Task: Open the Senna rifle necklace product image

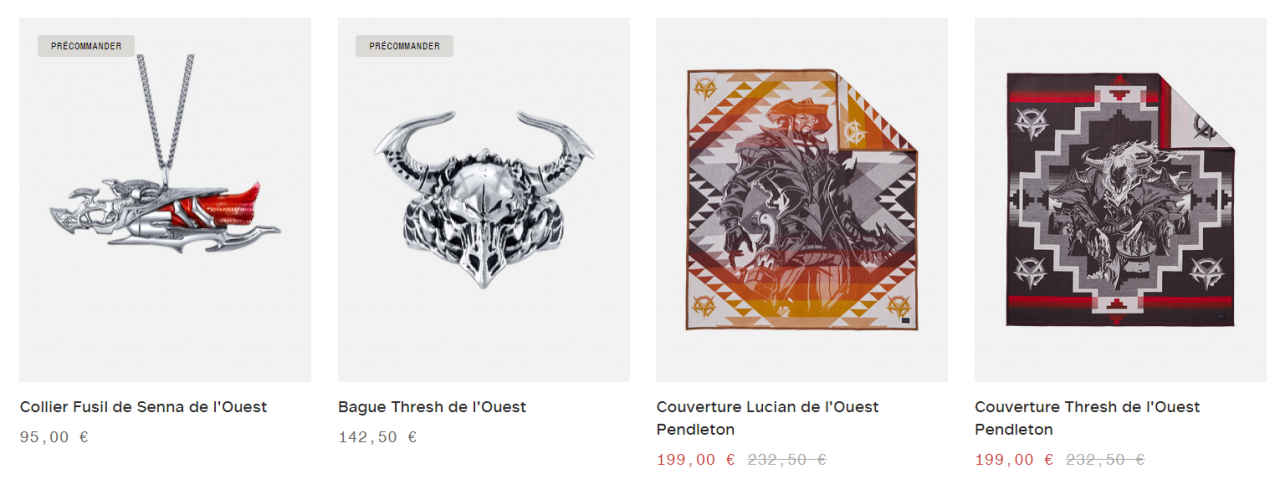Action: [x=165, y=199]
